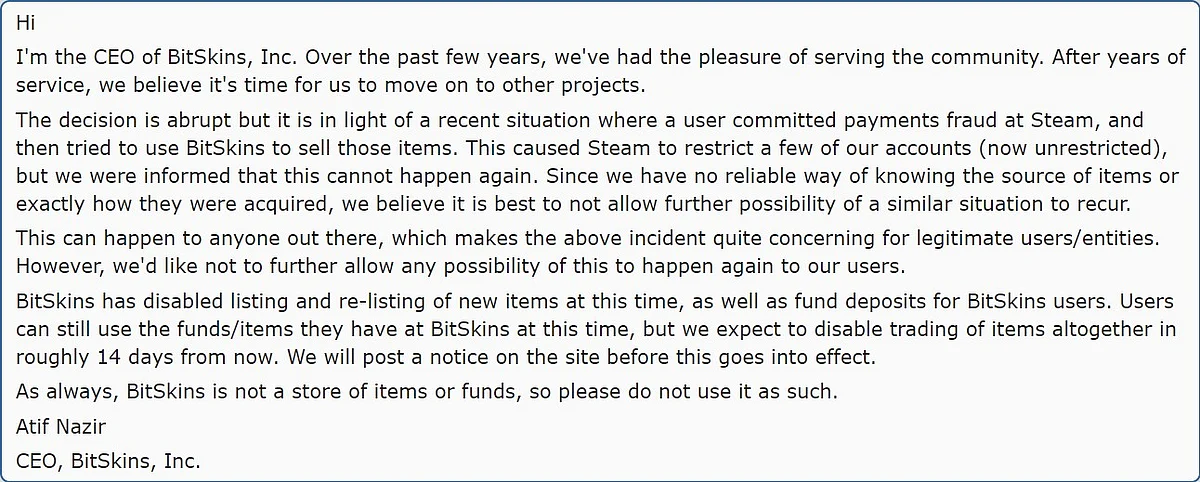The height and width of the screenshot is (482, 1200).
Task: Click the line "BitSkins has disabled listing and re-listing"
Action: point(598,301)
